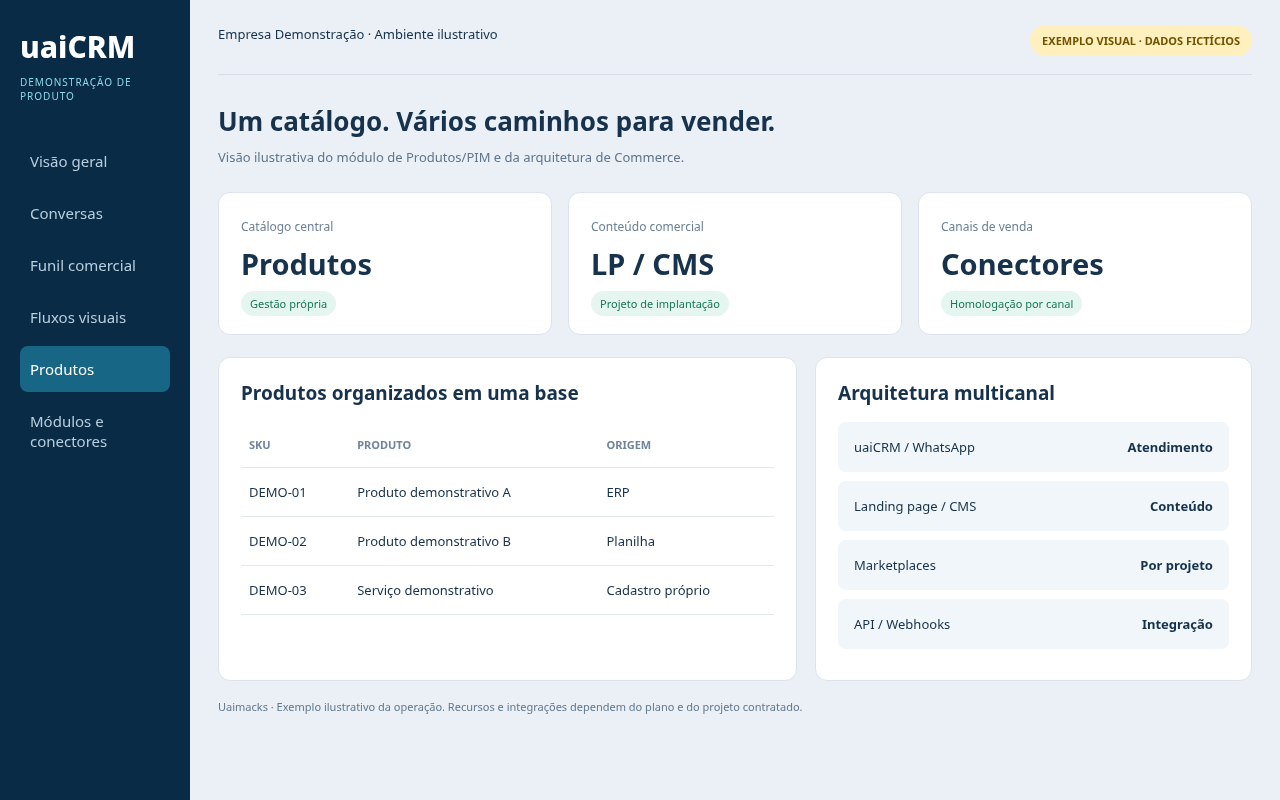
Task: Select the highlighted Produtos sidebar item
Action: pos(95,369)
